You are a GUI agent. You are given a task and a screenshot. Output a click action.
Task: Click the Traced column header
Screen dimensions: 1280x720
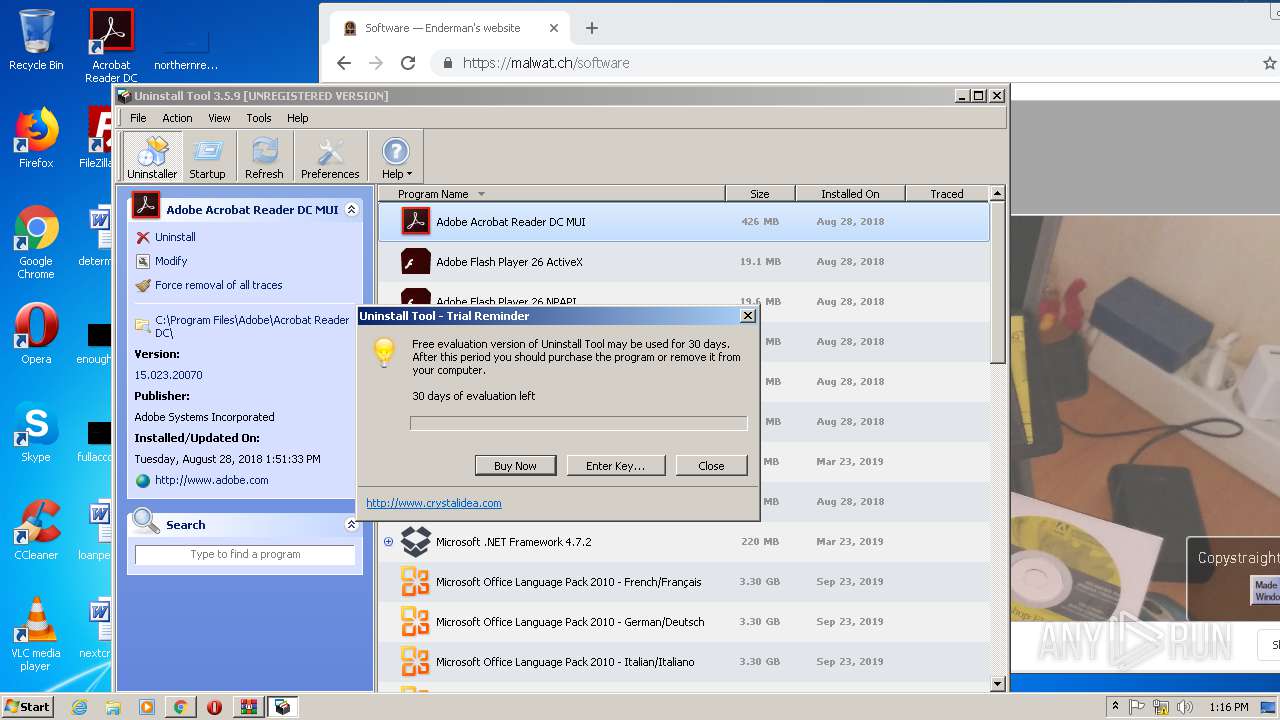[x=947, y=194]
